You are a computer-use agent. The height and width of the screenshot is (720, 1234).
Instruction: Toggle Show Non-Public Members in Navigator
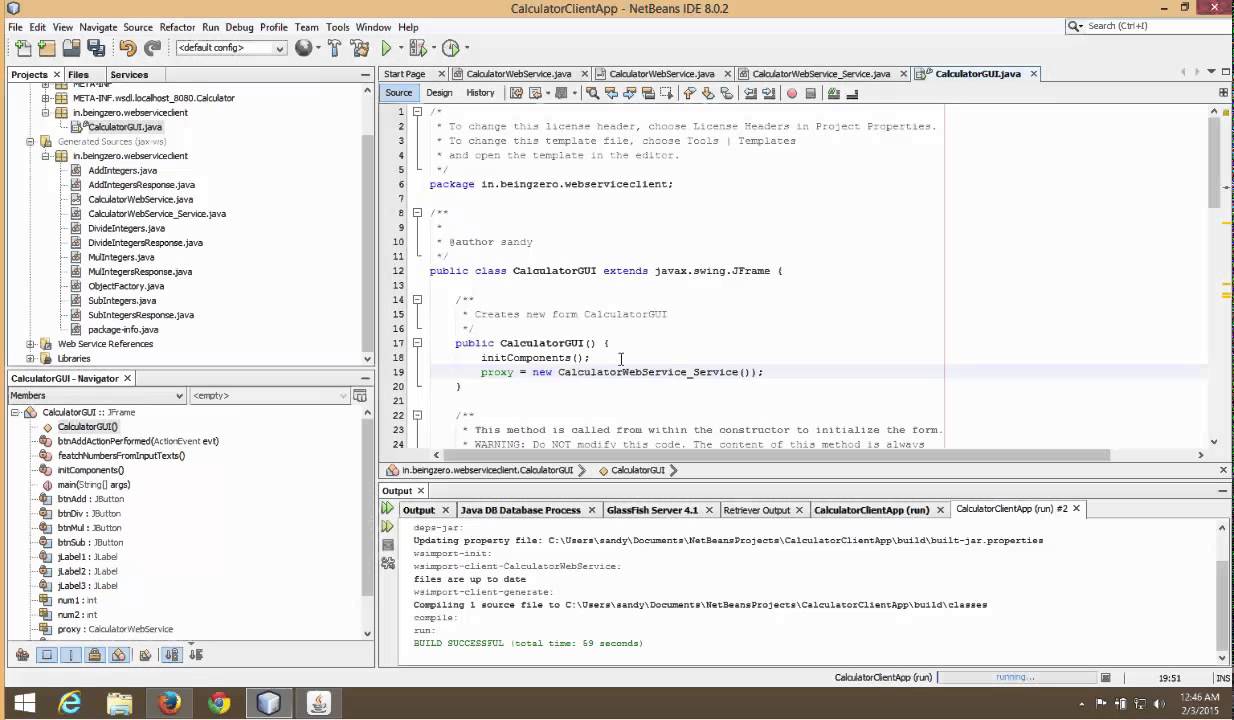click(95, 655)
